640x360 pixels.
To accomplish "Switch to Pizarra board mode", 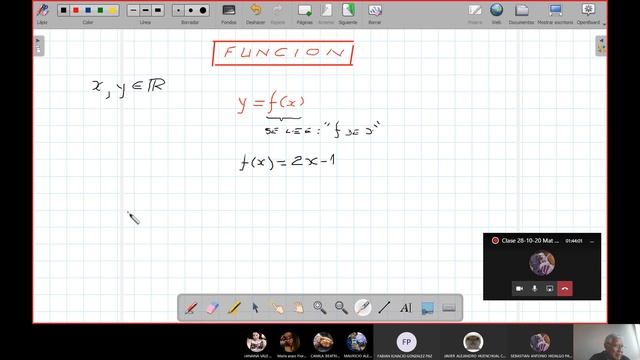I will tap(475, 10).
